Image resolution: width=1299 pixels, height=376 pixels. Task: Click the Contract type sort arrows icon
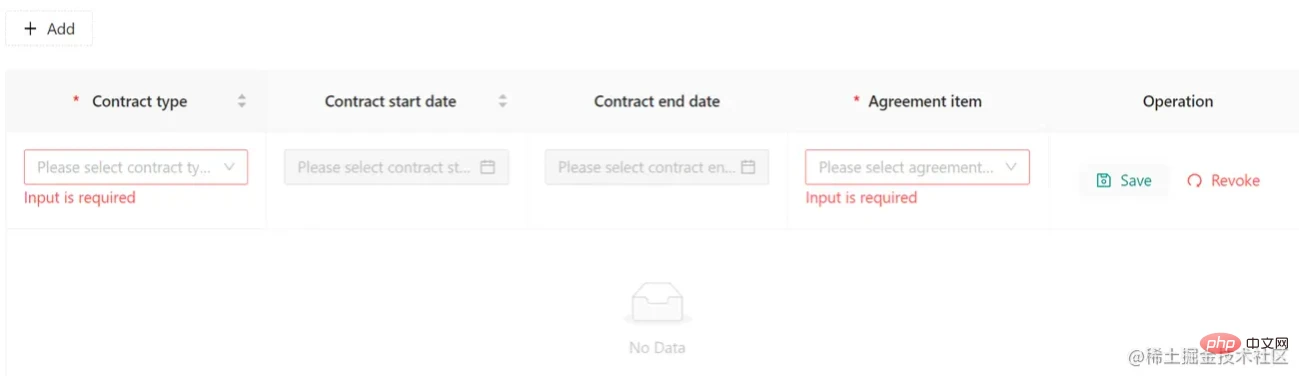click(241, 101)
